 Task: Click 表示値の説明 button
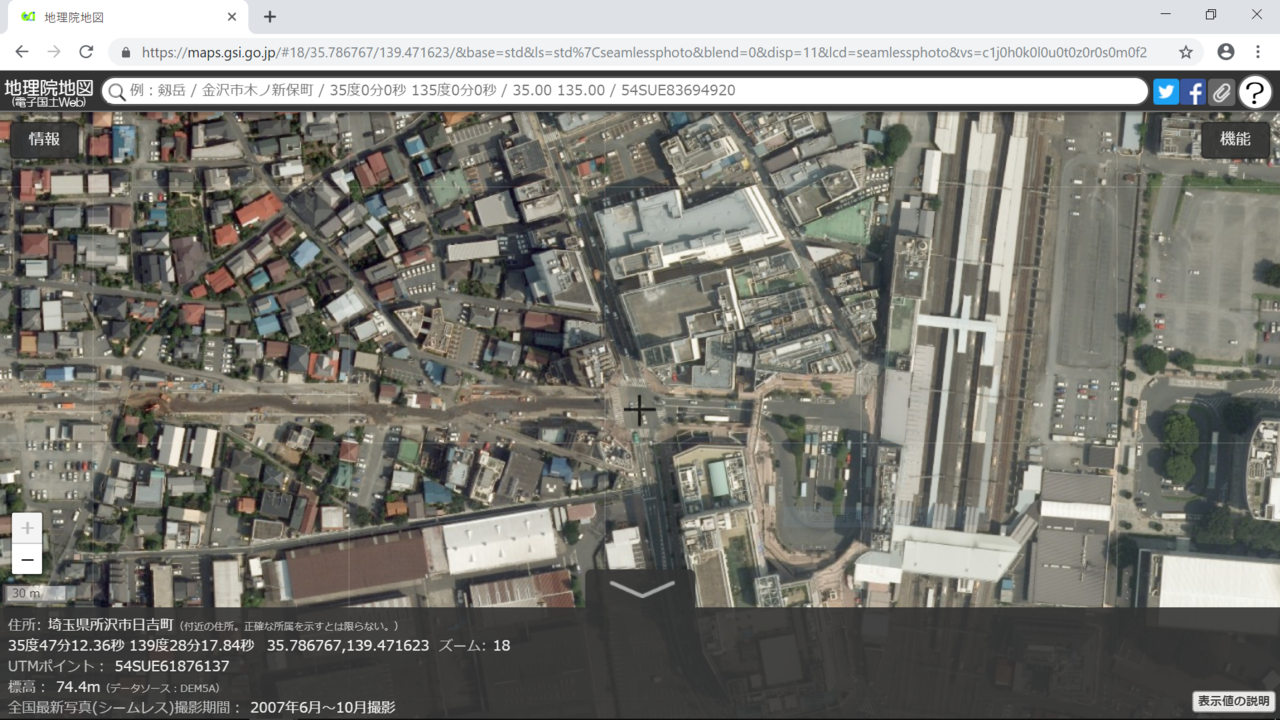point(1233,700)
